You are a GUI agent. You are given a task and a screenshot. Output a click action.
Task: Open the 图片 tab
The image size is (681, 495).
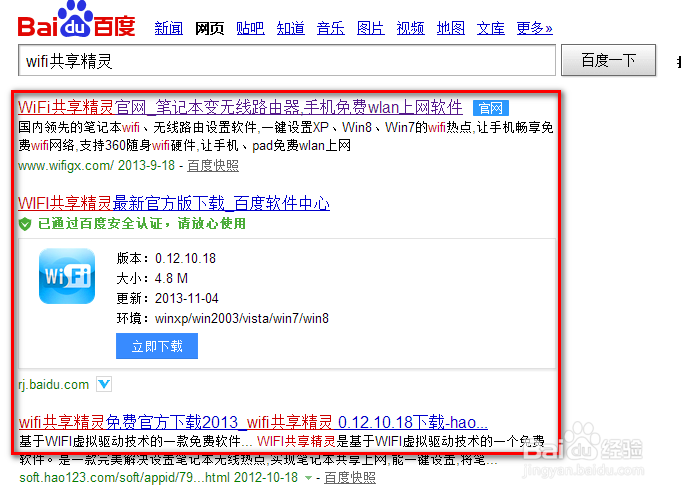370,28
